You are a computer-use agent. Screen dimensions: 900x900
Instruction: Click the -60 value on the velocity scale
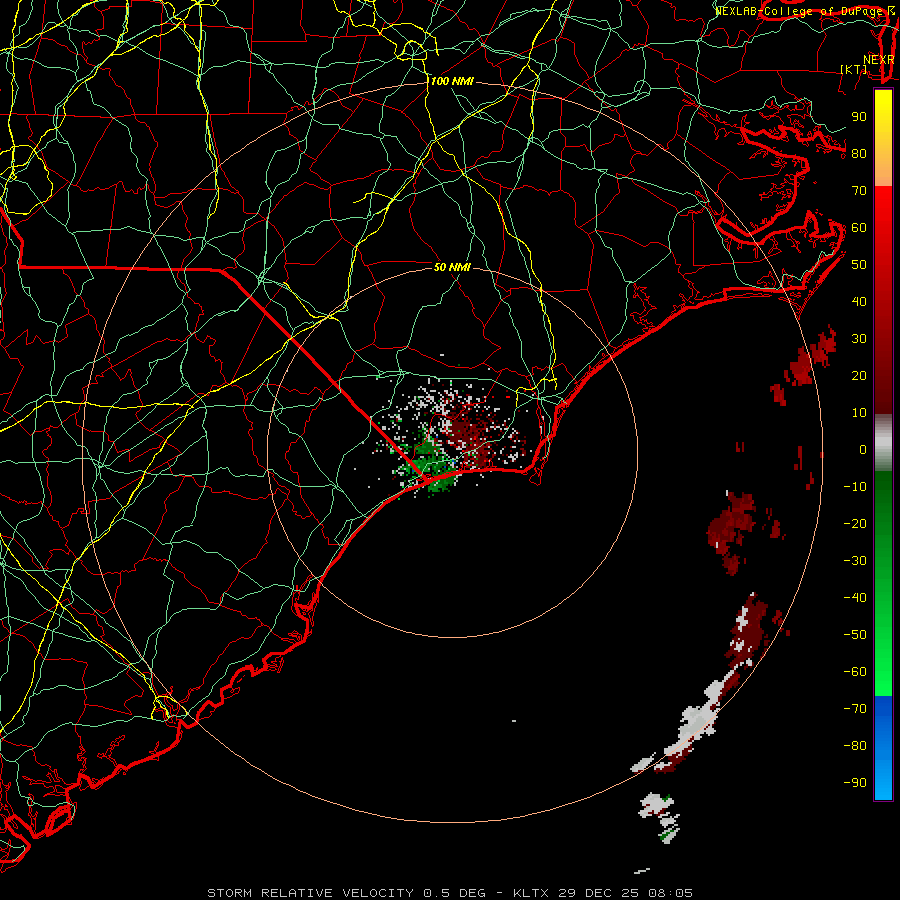855,672
